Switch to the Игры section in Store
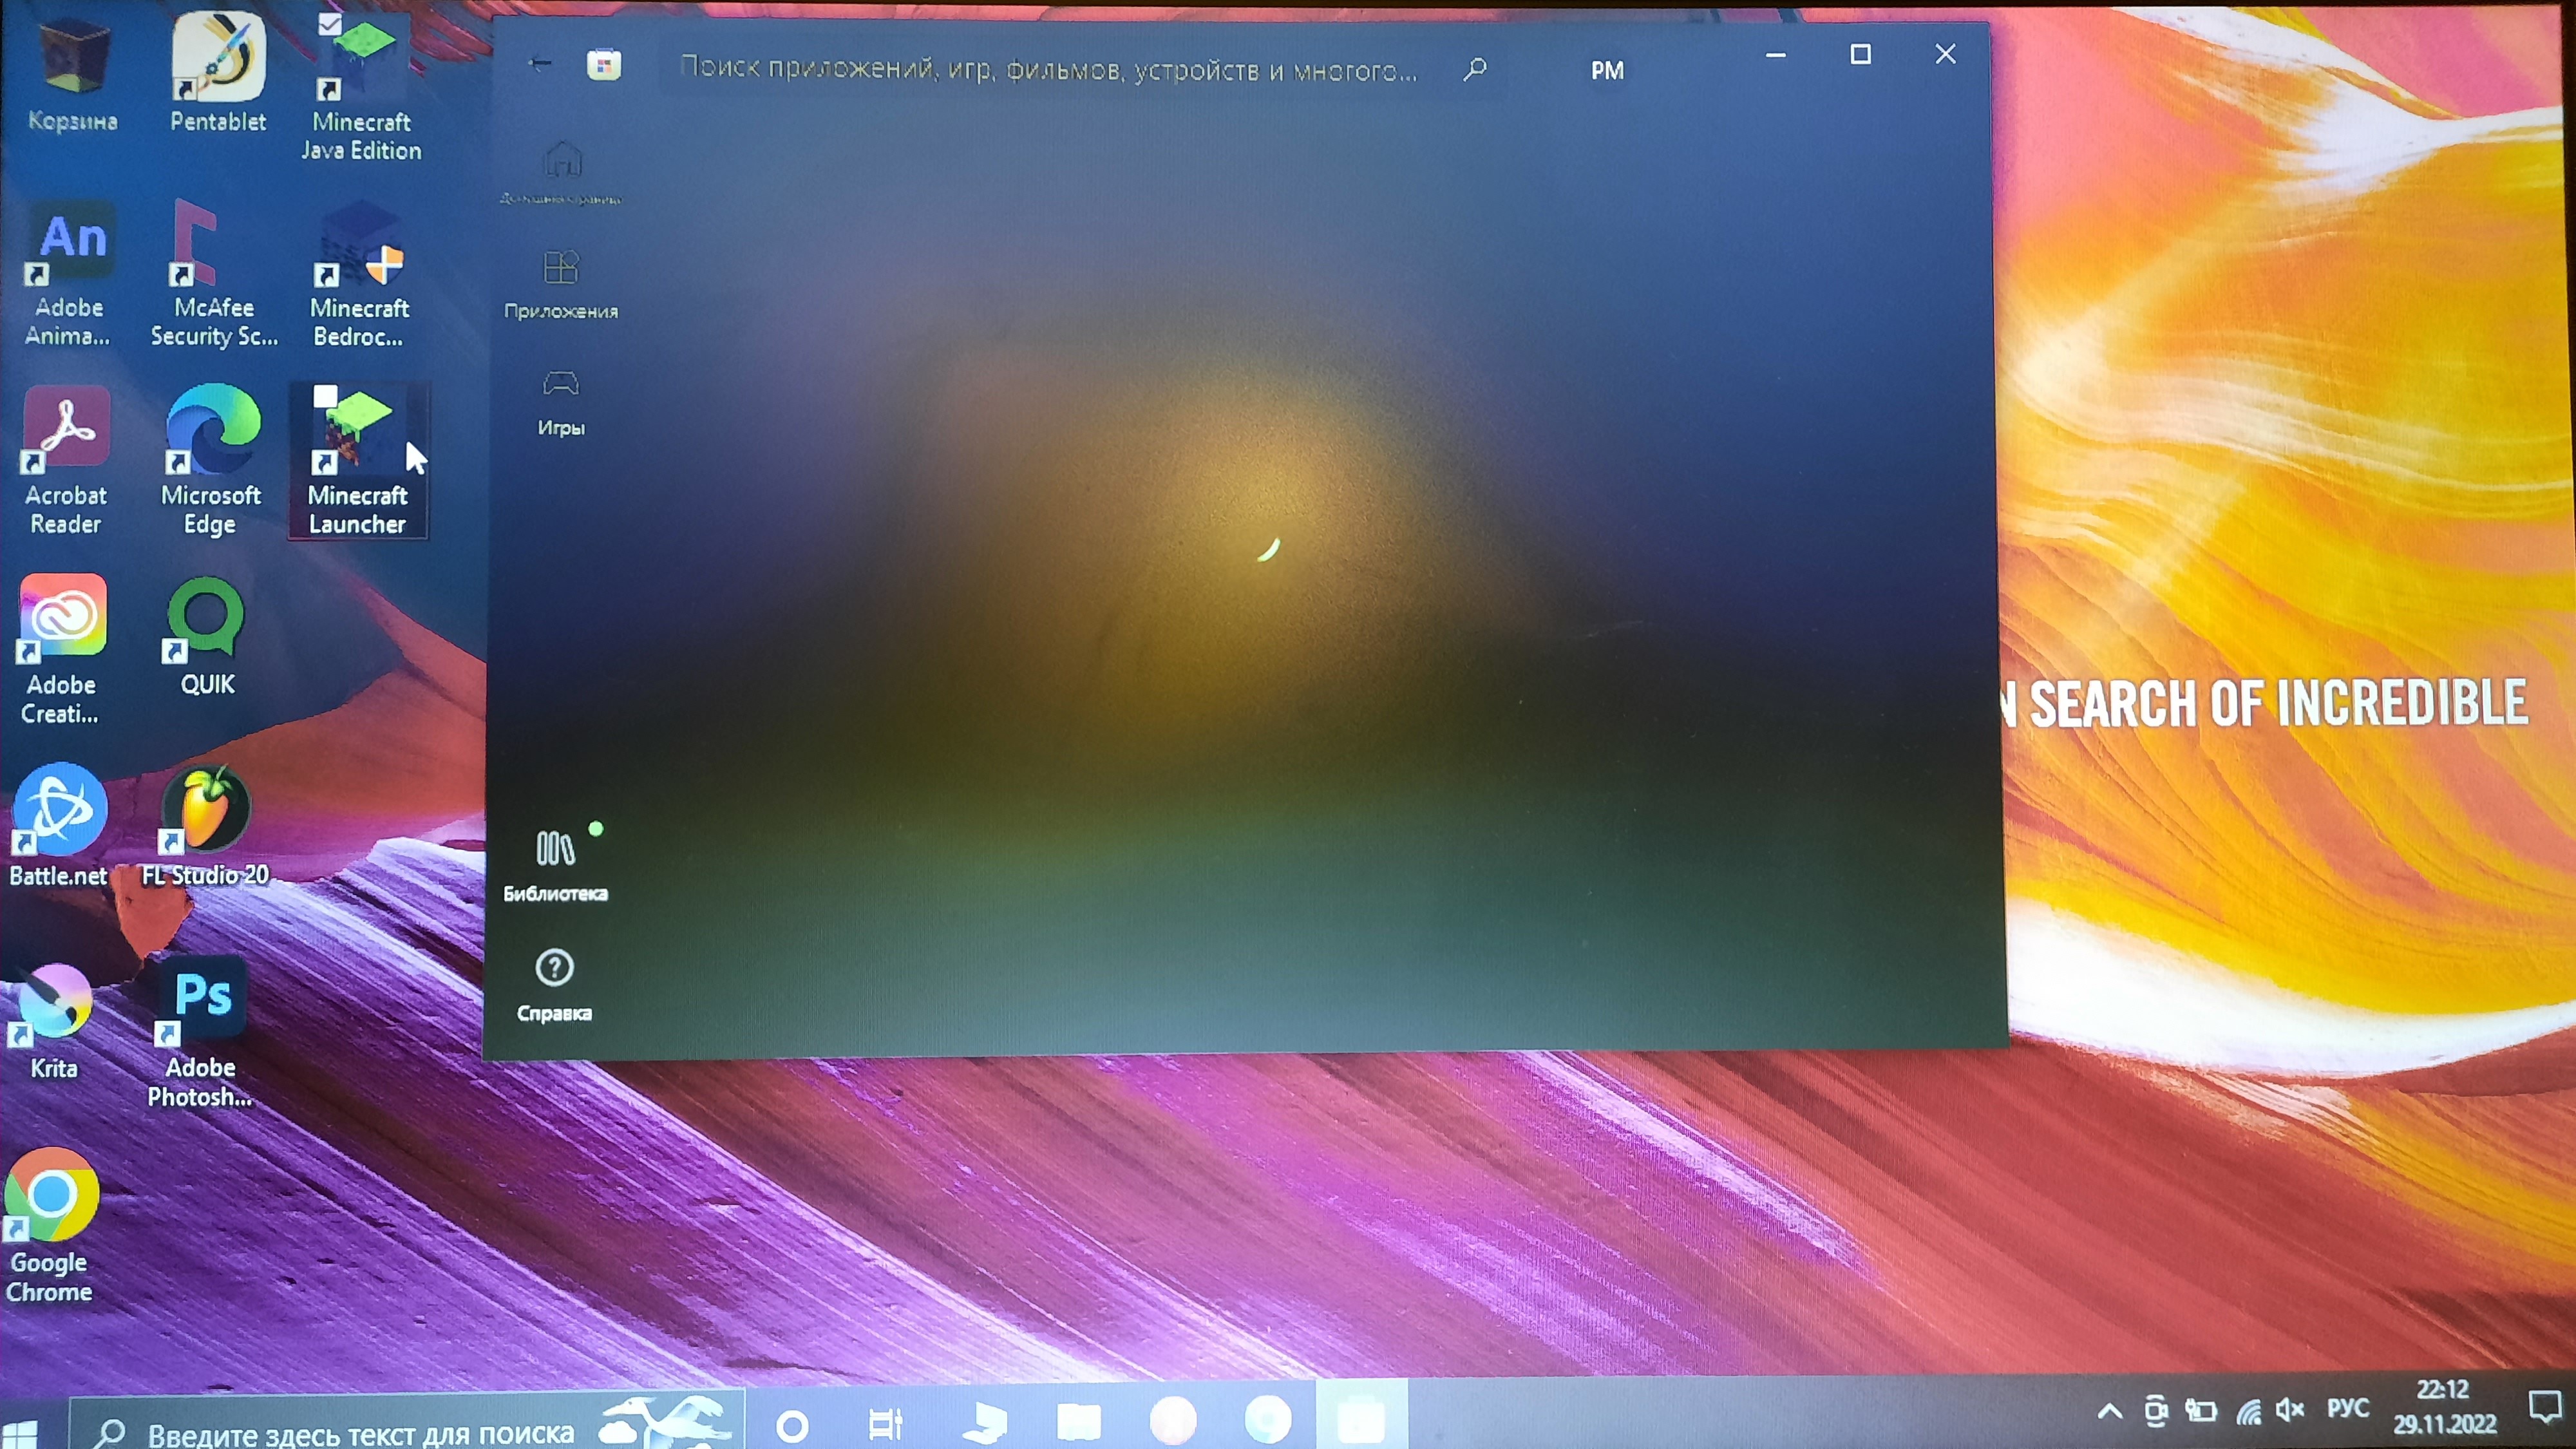 tap(561, 403)
